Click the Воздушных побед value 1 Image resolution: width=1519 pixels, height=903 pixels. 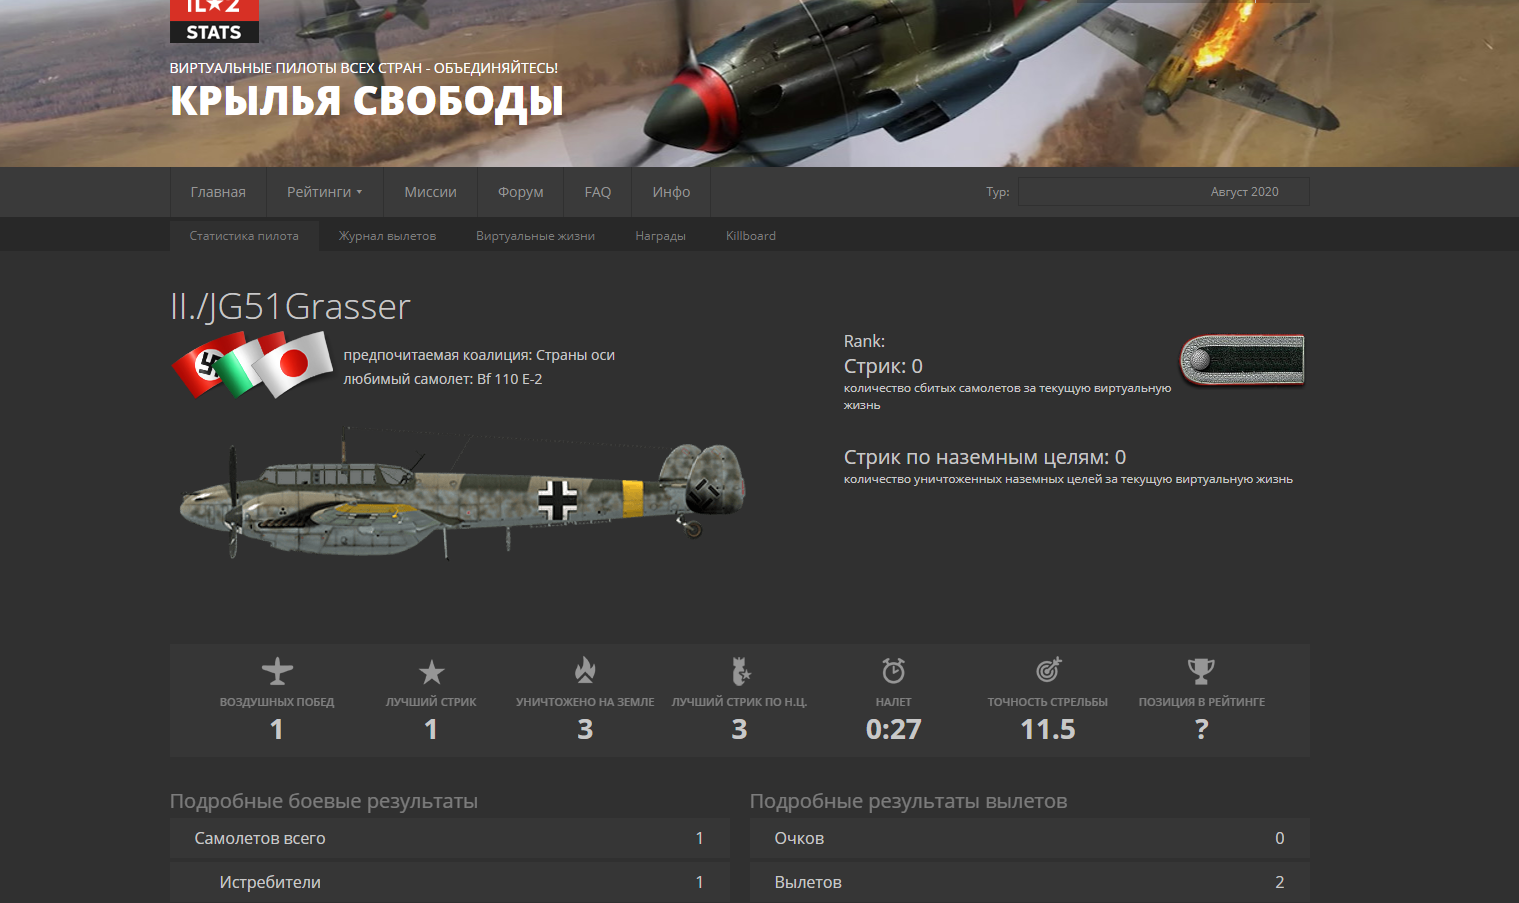tap(277, 730)
